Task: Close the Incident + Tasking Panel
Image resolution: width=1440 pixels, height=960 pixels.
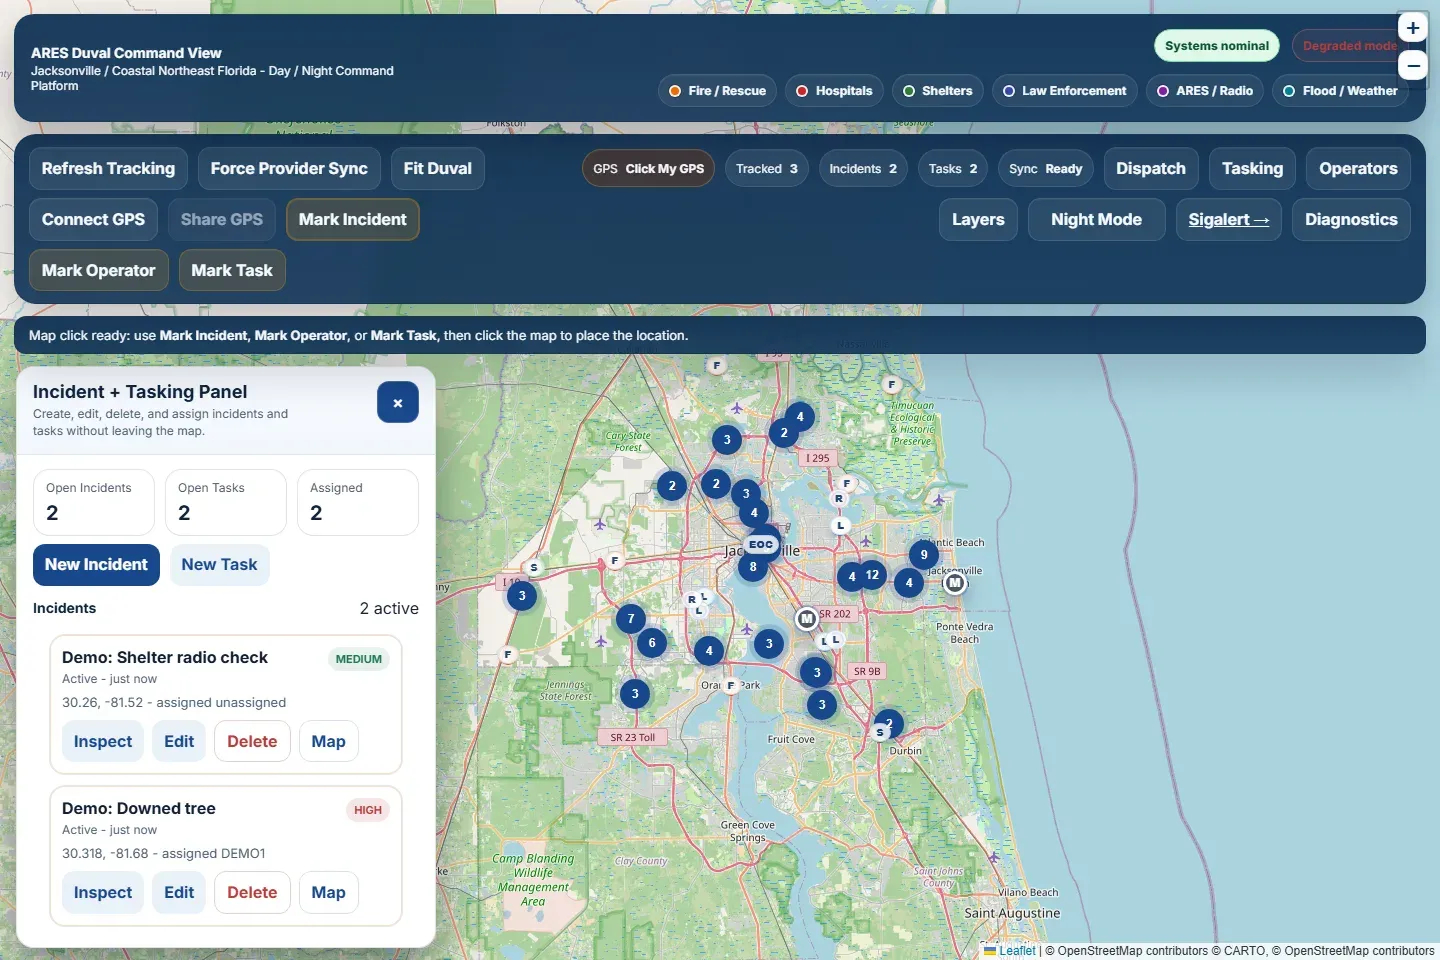Action: 398,403
